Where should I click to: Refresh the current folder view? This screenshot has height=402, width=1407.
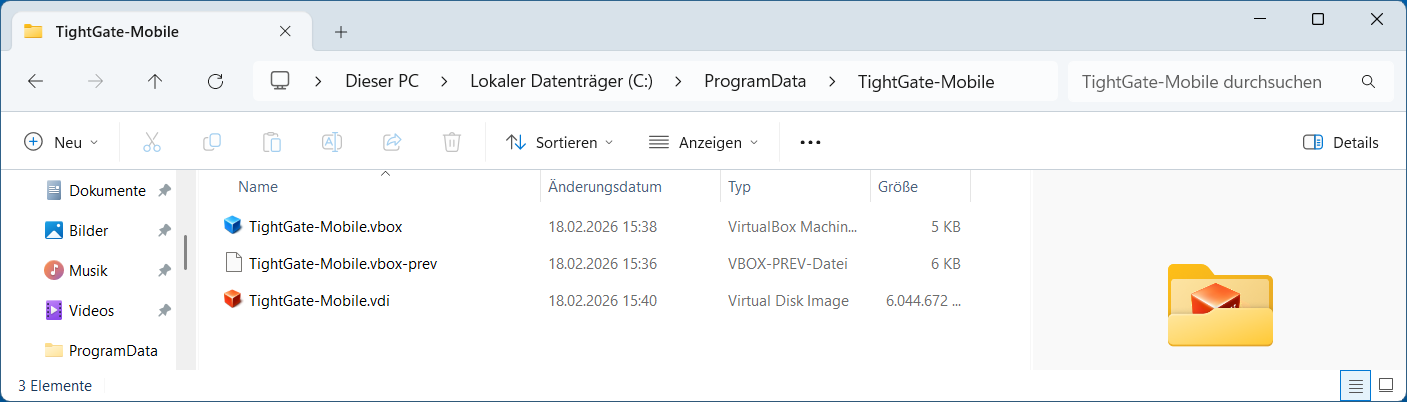coord(215,82)
